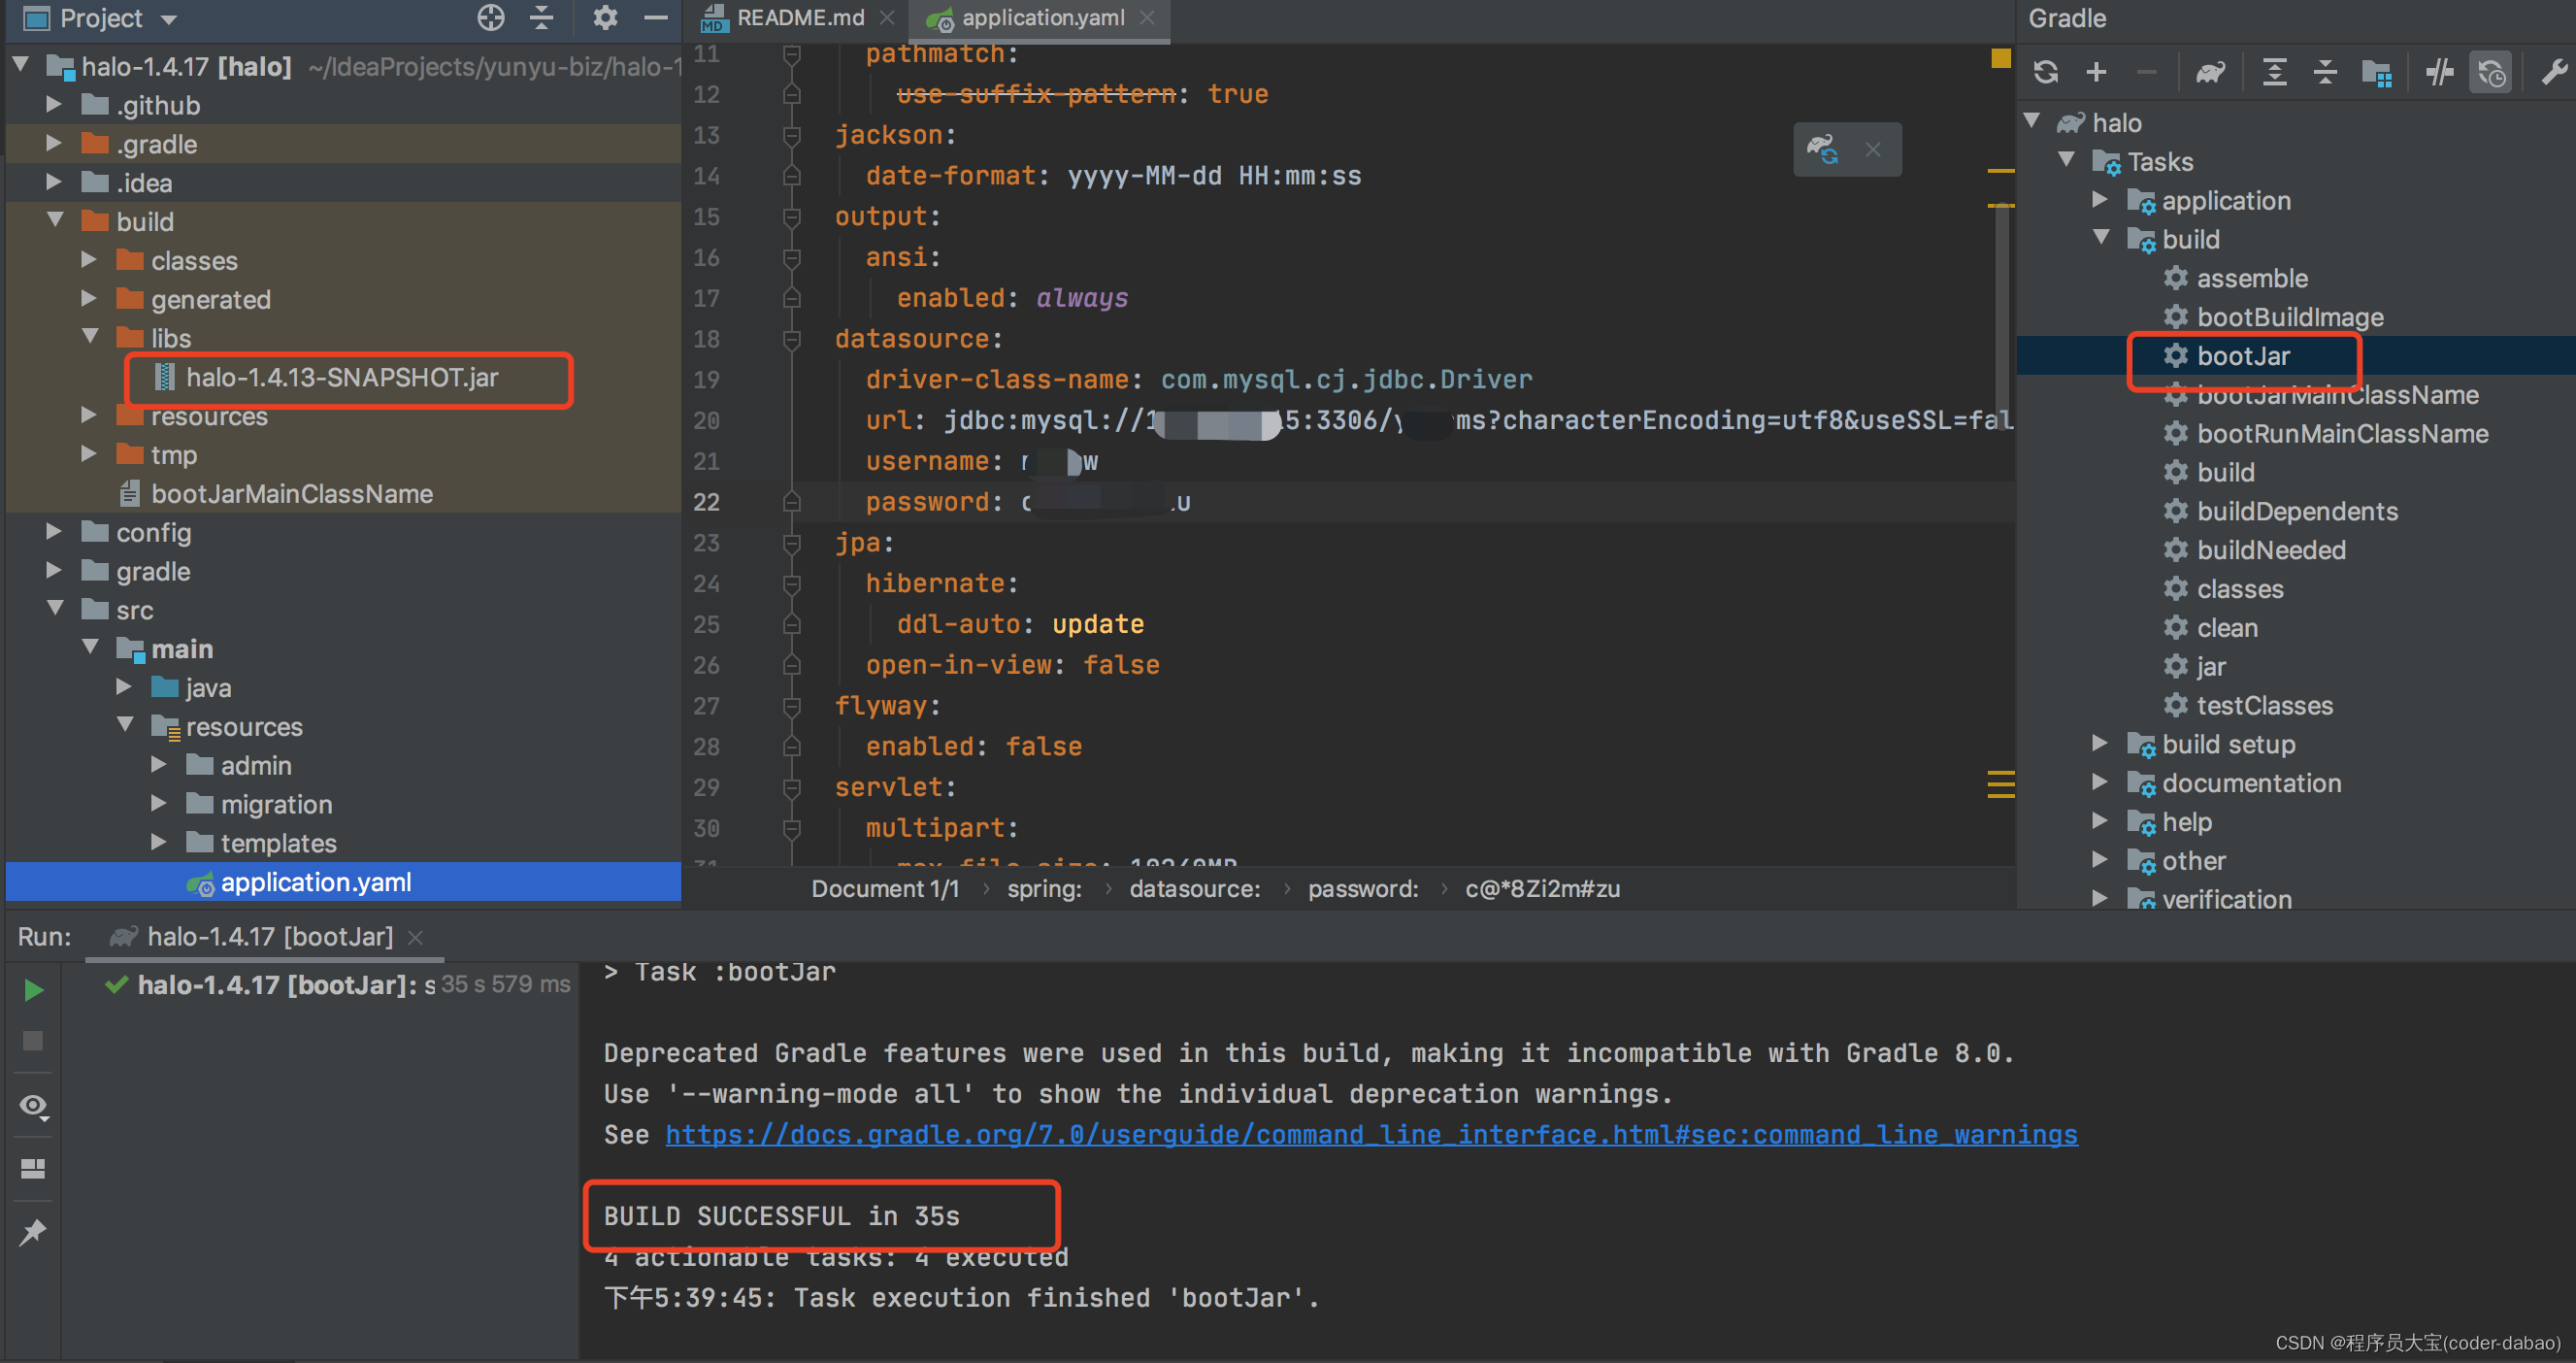Toggle show ignored Gradle projects

(x=2491, y=72)
